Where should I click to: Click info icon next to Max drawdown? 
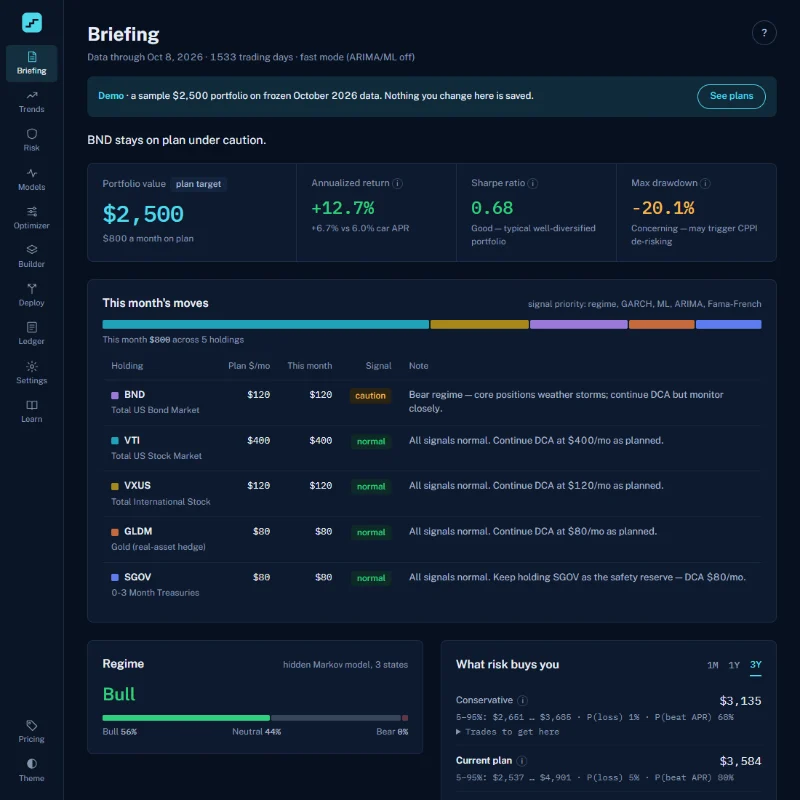click(705, 183)
